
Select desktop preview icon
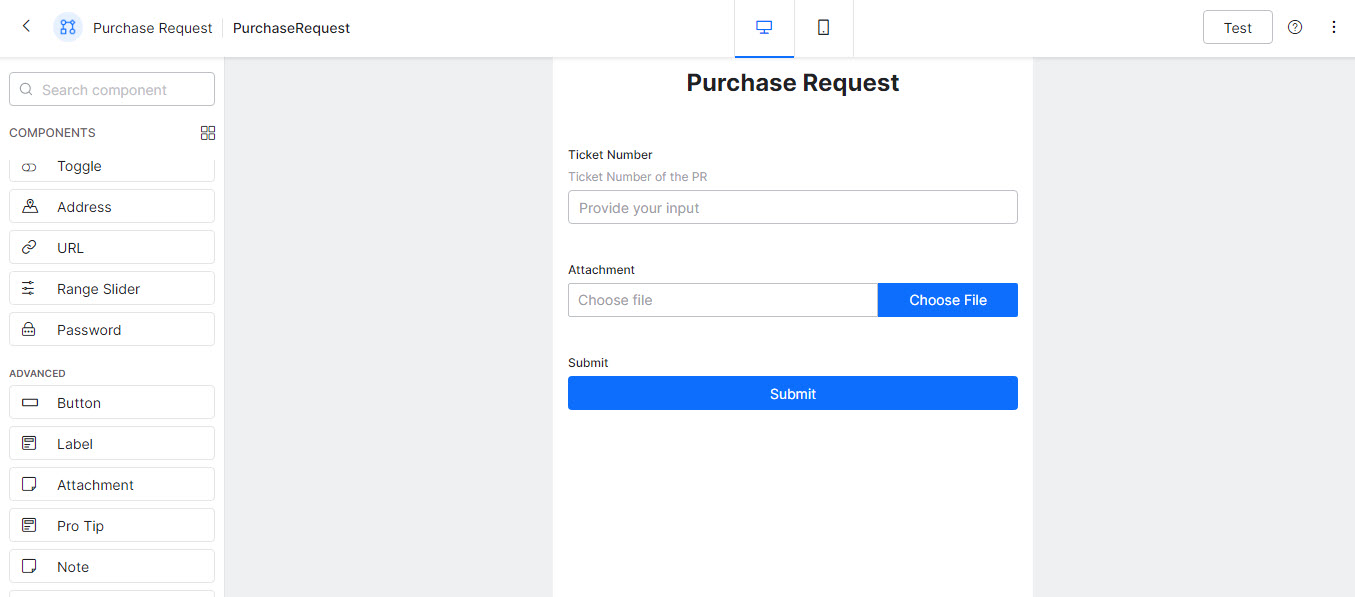tap(763, 27)
